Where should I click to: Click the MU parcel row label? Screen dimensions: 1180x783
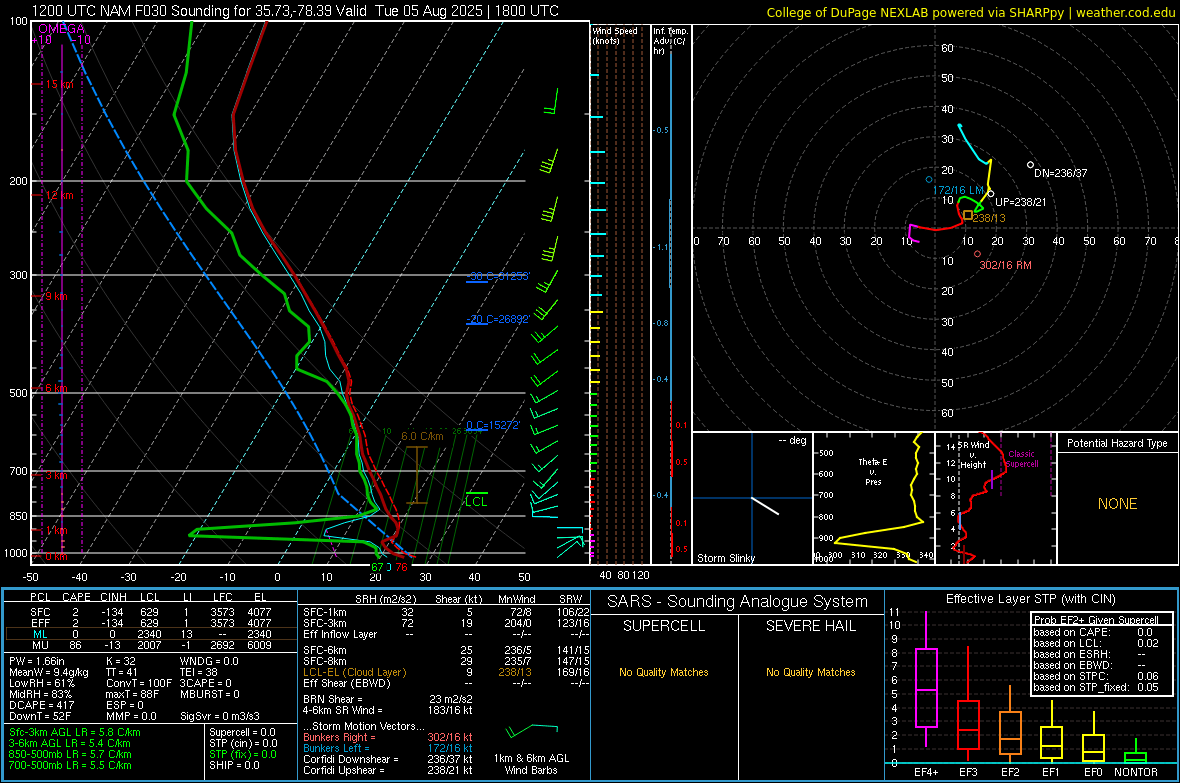pyautogui.click(x=40, y=645)
